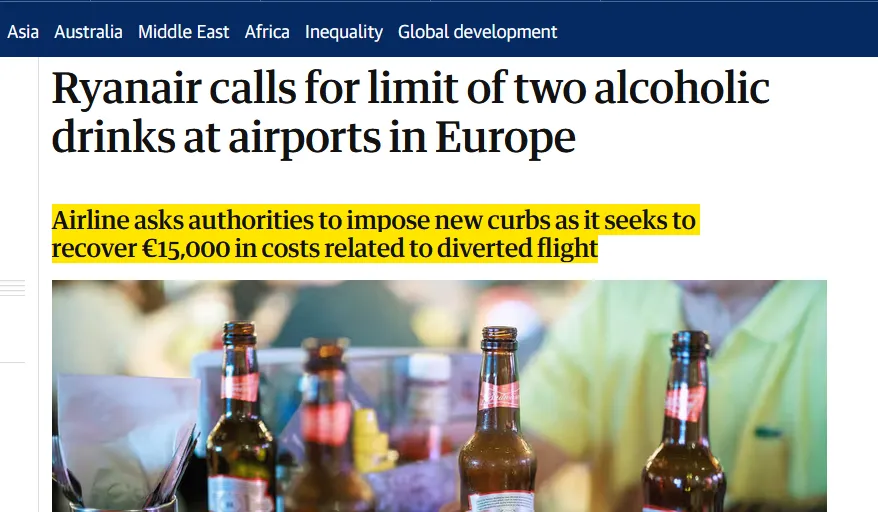Click the word "Ryanair" in headline

(127, 89)
